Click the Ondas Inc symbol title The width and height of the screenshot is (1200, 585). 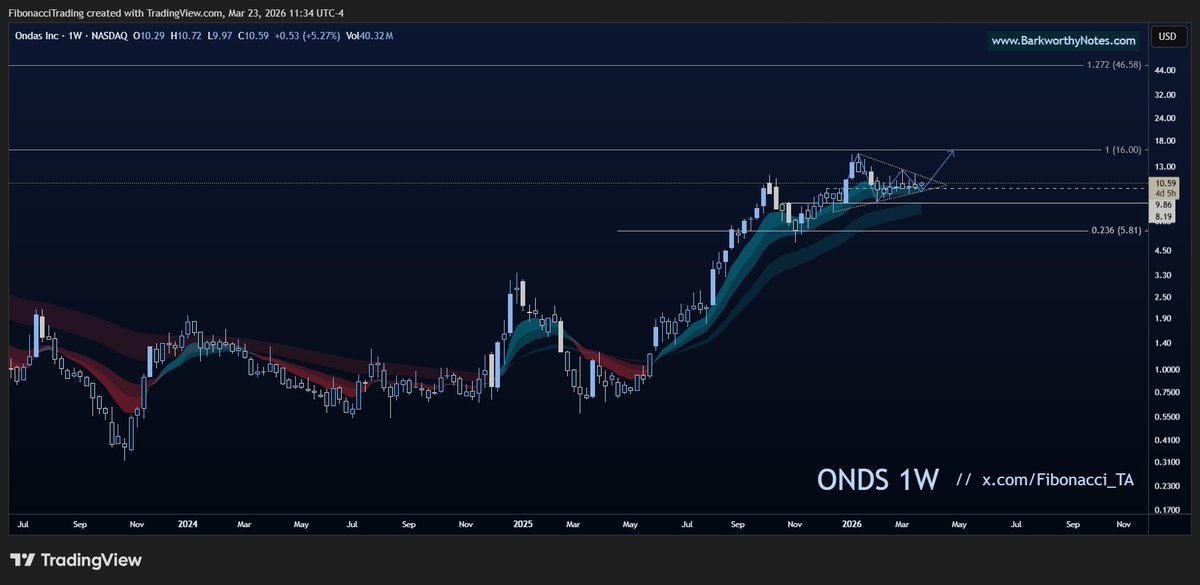coord(38,35)
